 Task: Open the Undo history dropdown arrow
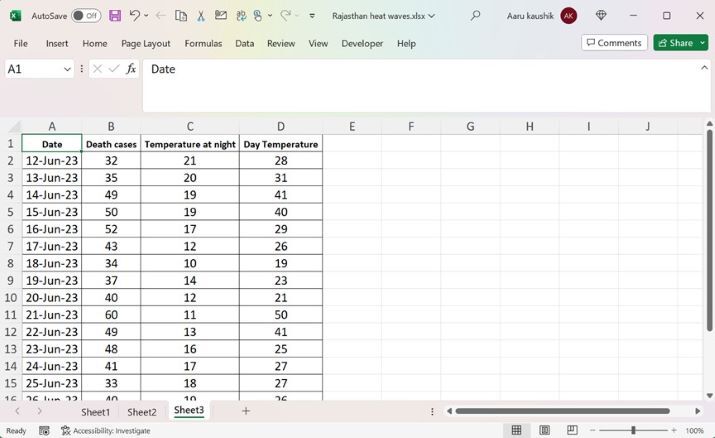click(146, 16)
